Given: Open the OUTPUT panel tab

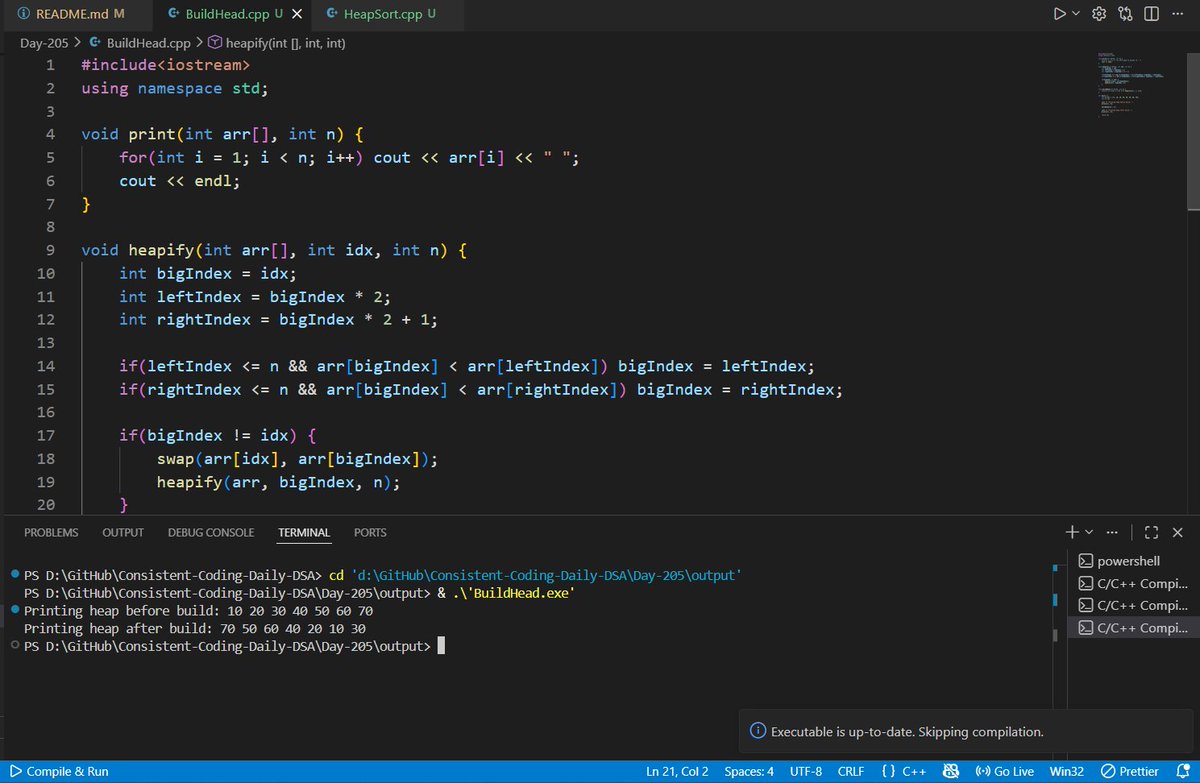Looking at the screenshot, I should [x=123, y=533].
